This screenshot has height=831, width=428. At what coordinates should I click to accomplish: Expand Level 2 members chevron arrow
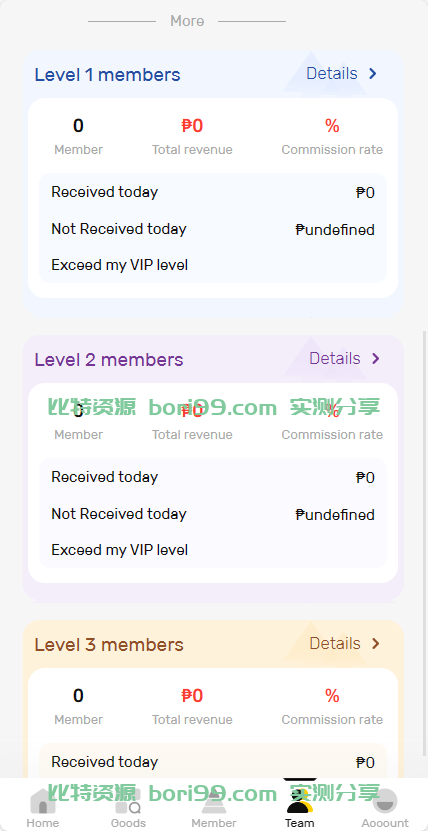point(376,359)
